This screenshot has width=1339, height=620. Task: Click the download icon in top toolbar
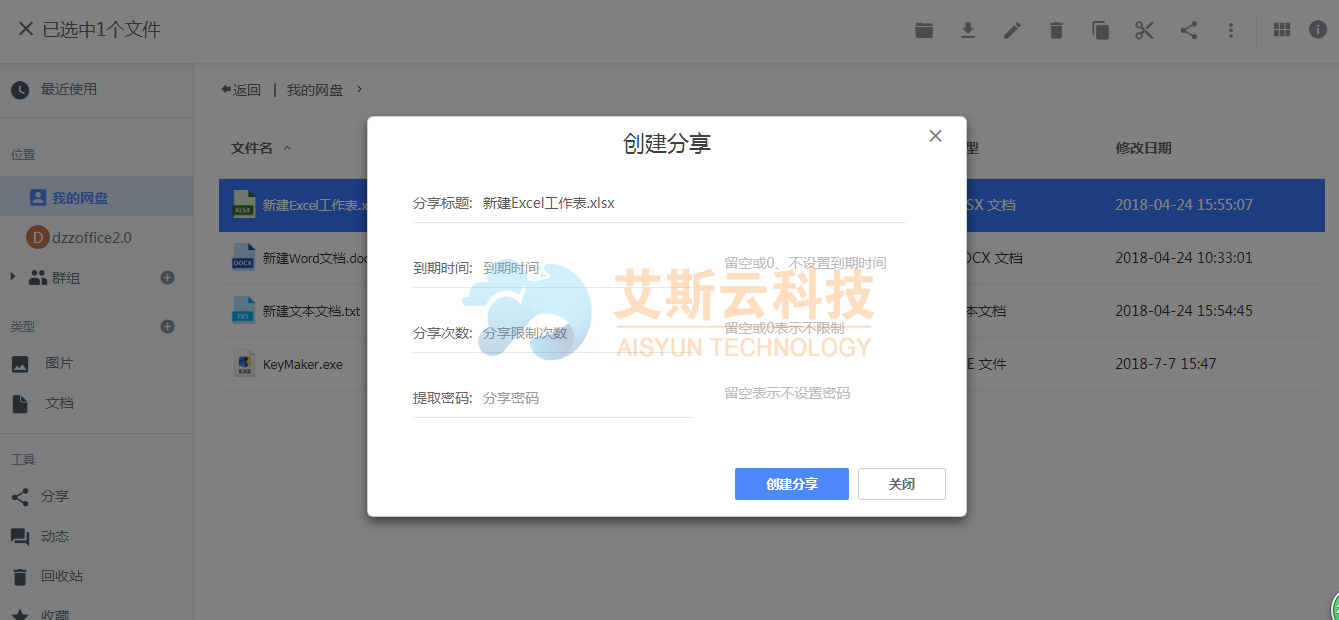pyautogui.click(x=968, y=30)
